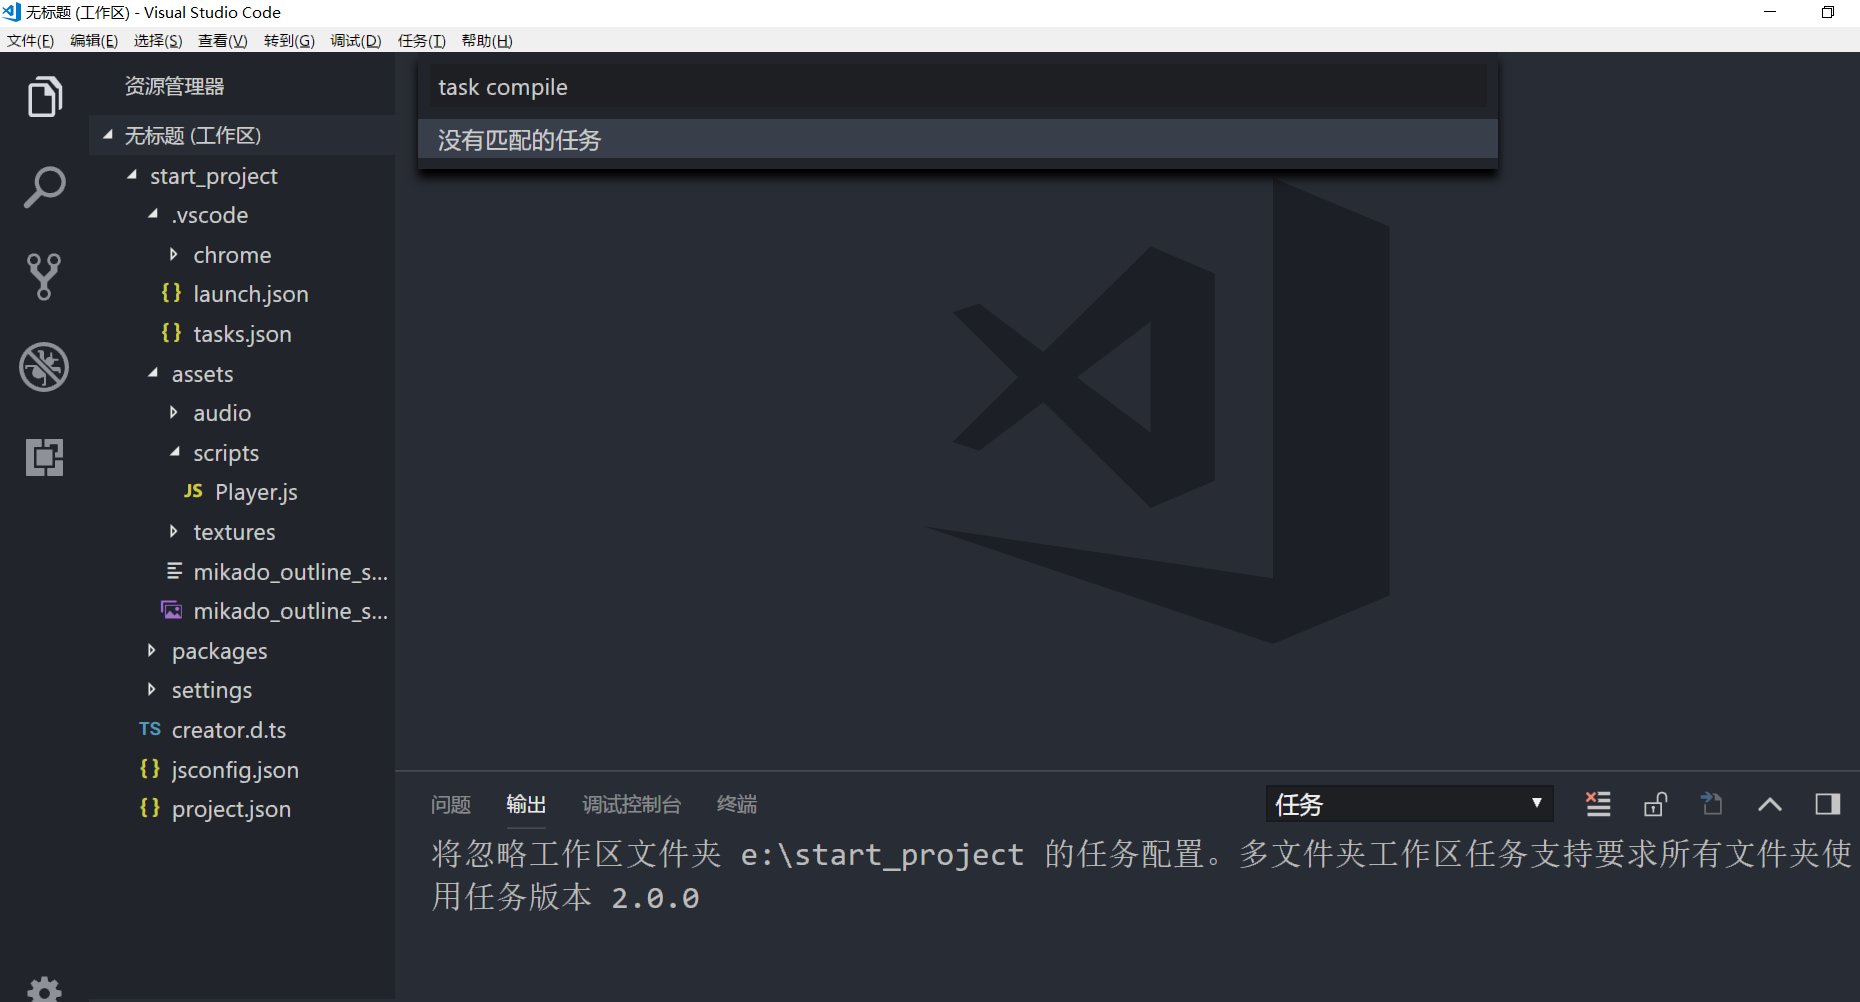Open the 编辑(E) menu
This screenshot has width=1860, height=1002.
point(94,41)
